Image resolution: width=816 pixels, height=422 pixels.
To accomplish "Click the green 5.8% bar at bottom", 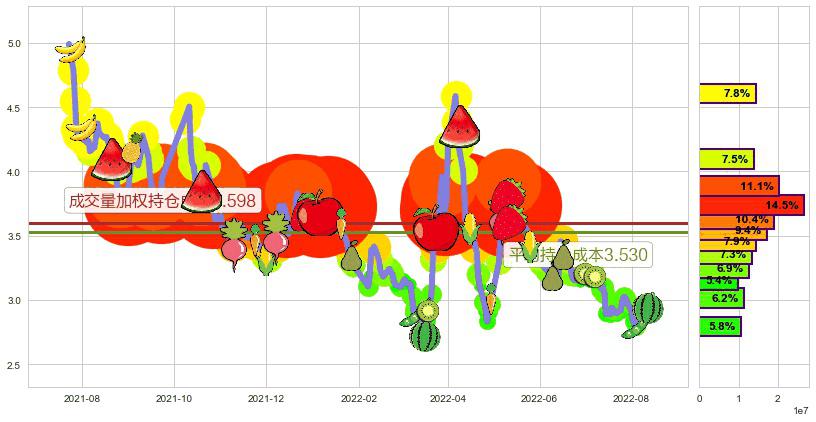I will coord(720,326).
